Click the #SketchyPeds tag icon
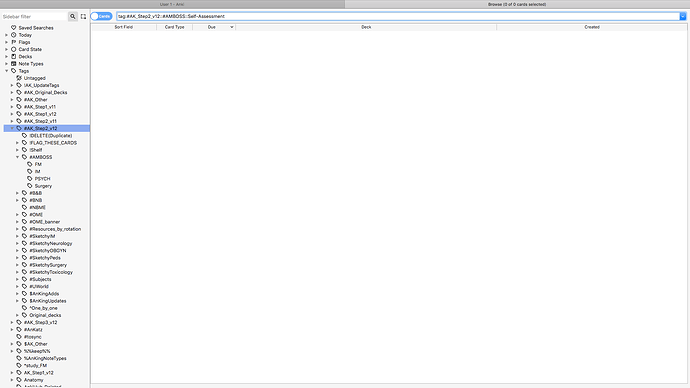 25,258
